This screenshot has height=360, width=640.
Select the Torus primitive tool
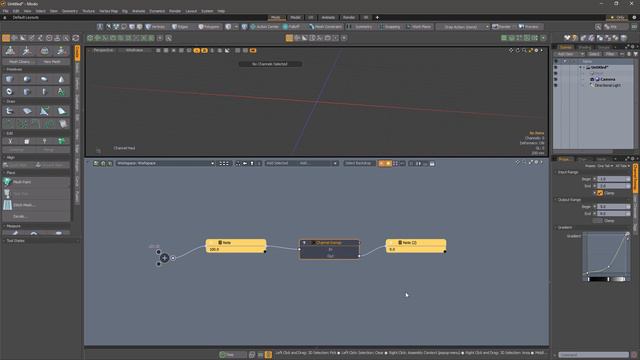(9, 91)
